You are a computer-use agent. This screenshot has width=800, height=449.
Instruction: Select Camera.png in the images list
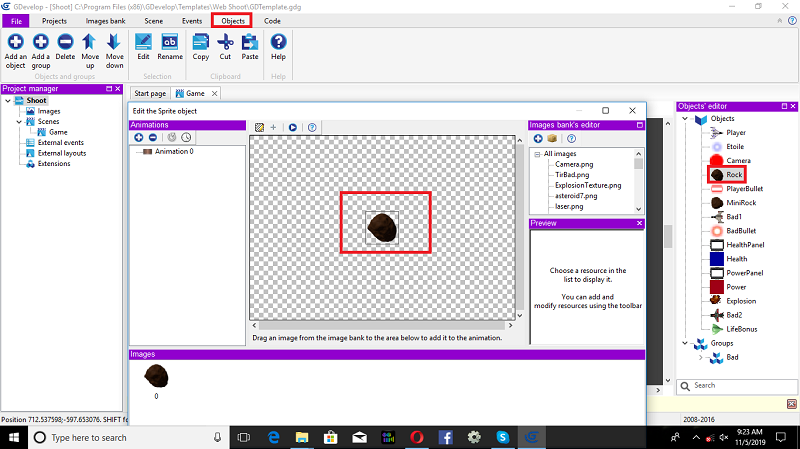[574, 164]
